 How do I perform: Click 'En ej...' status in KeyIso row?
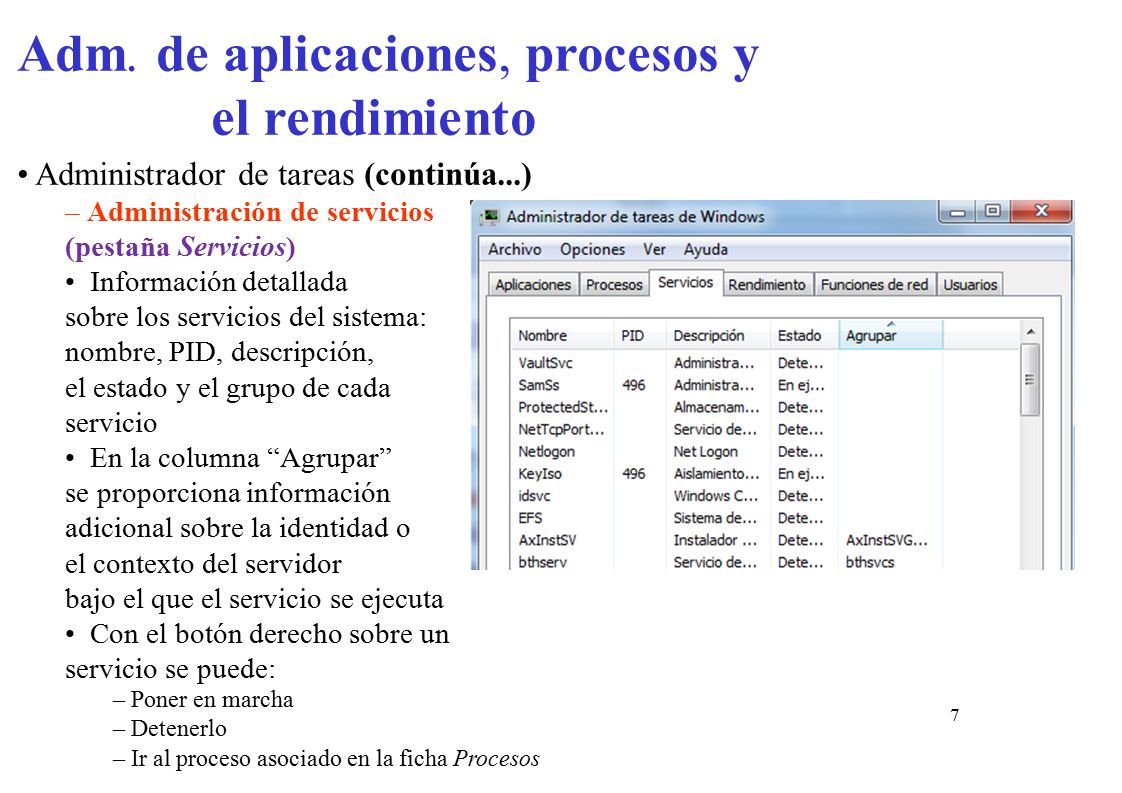click(x=801, y=474)
